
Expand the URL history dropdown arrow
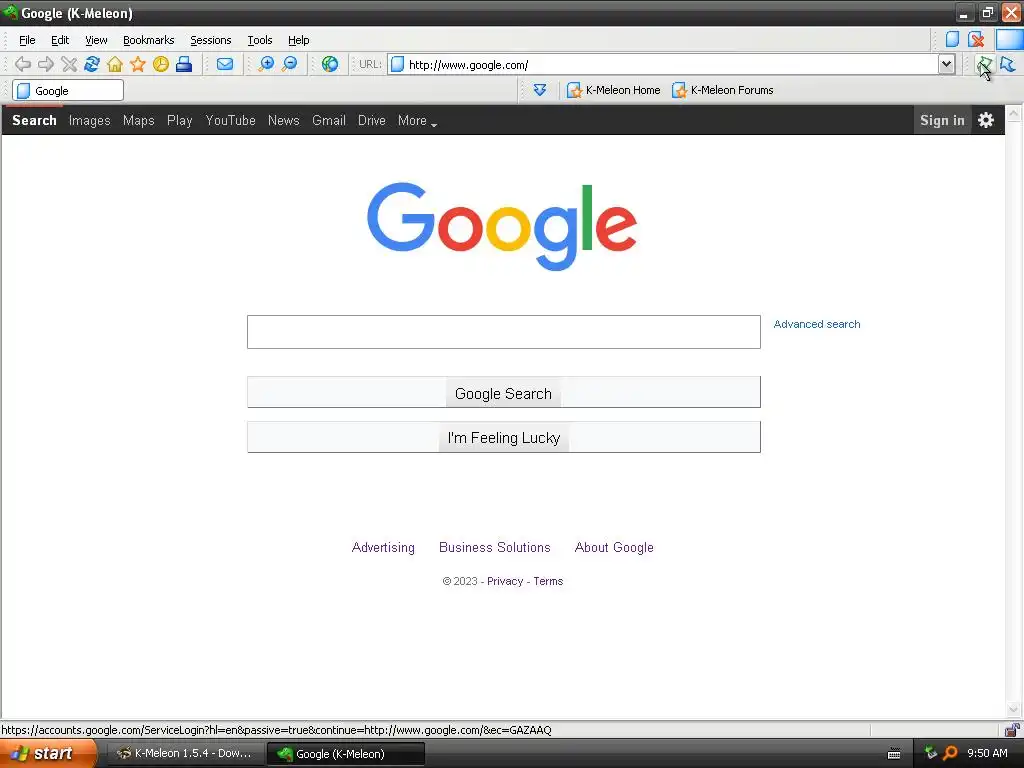click(946, 64)
